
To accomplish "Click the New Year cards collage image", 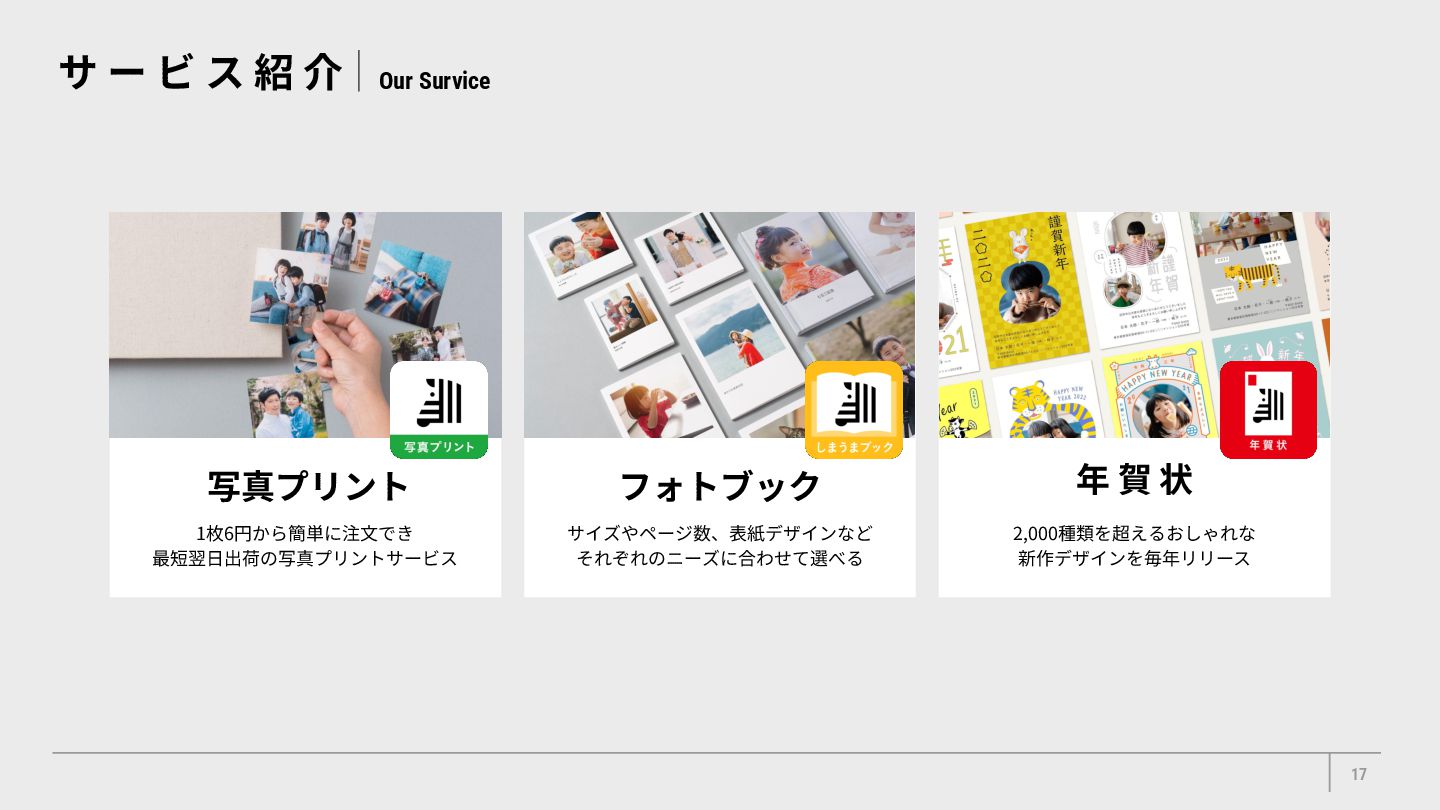I will coord(1134,325).
